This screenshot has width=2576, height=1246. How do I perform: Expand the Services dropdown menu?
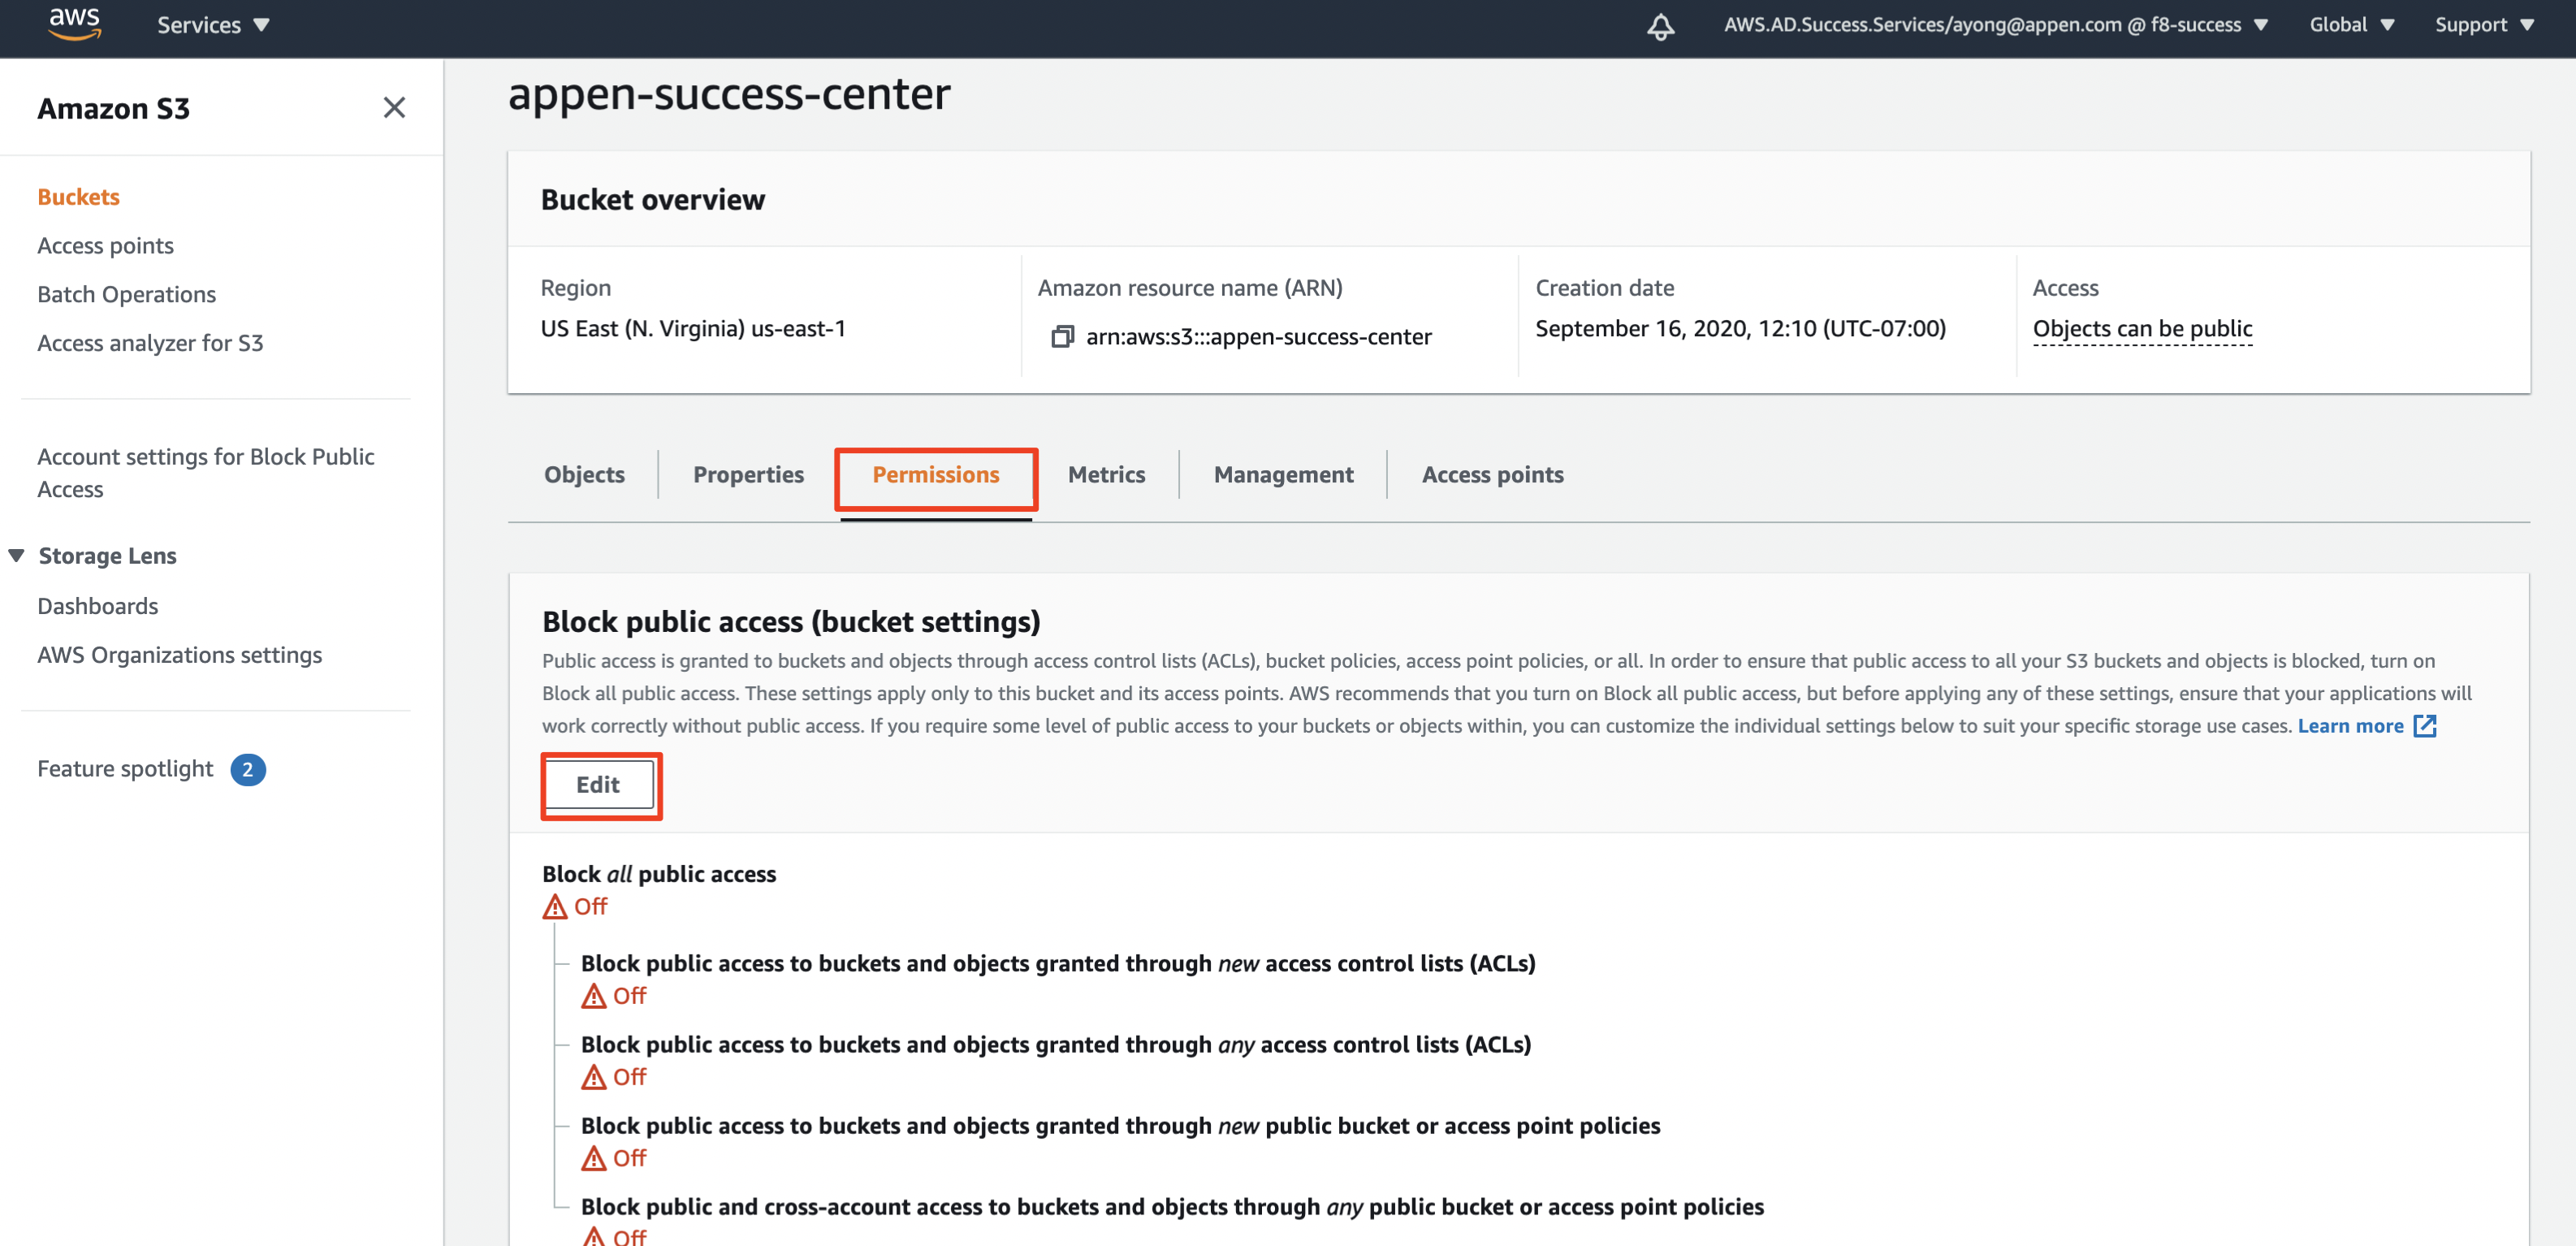pos(213,25)
